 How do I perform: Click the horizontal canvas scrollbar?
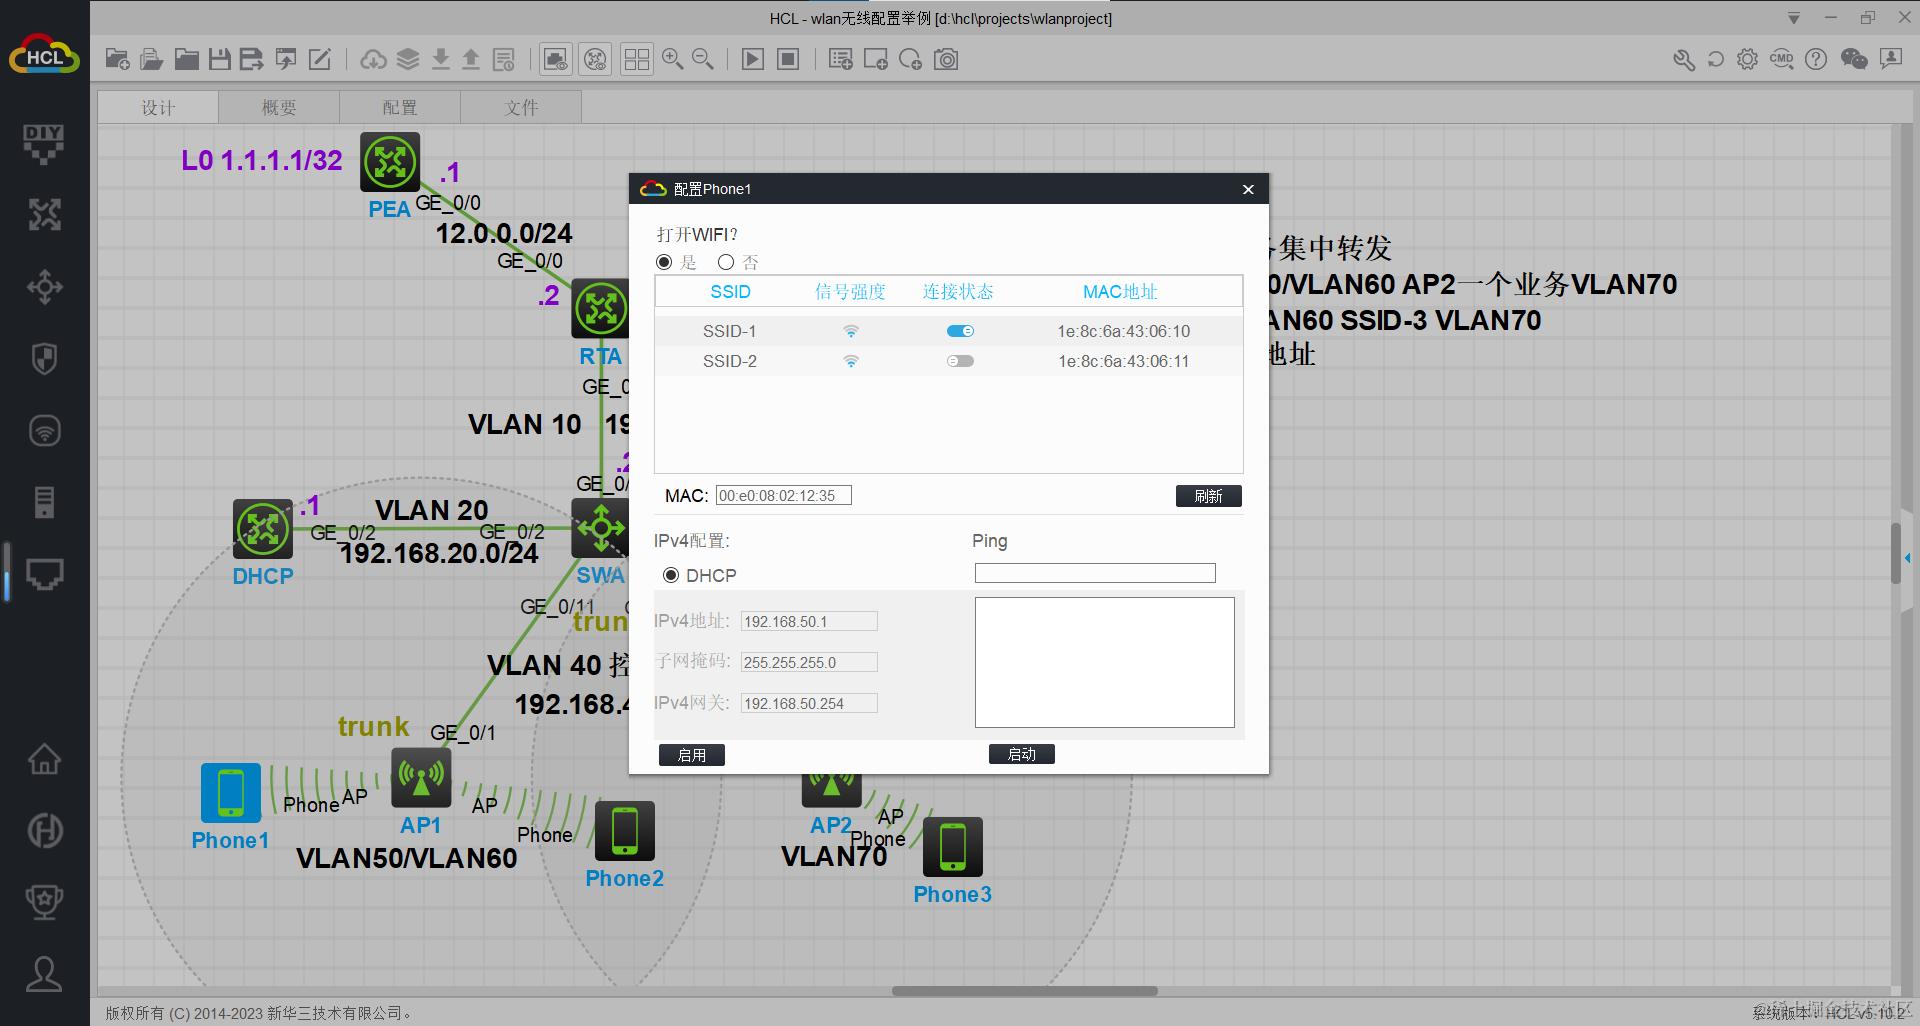click(1025, 991)
